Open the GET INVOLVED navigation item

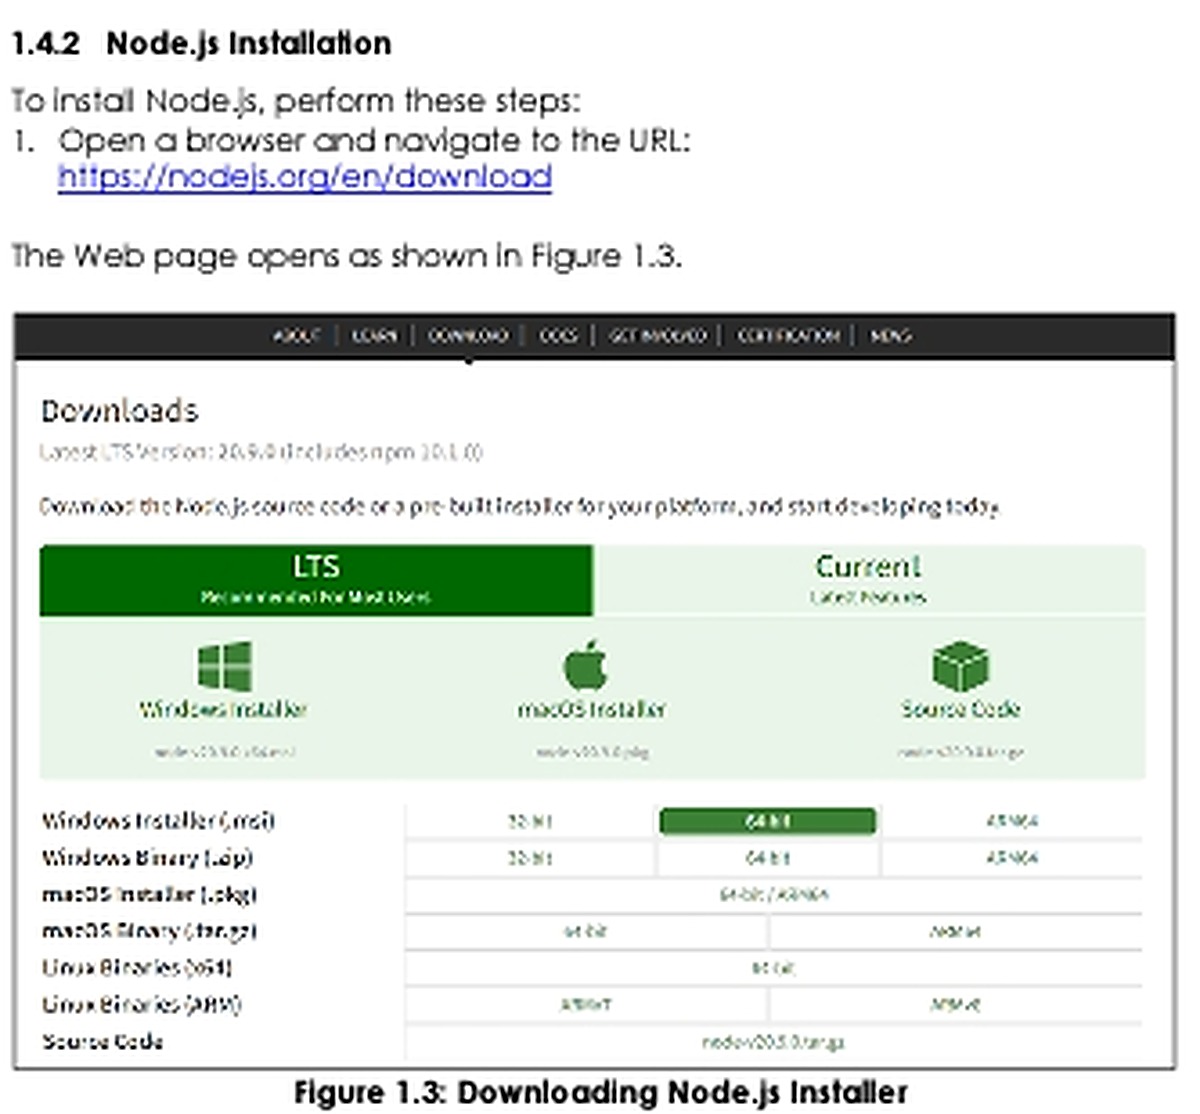658,336
